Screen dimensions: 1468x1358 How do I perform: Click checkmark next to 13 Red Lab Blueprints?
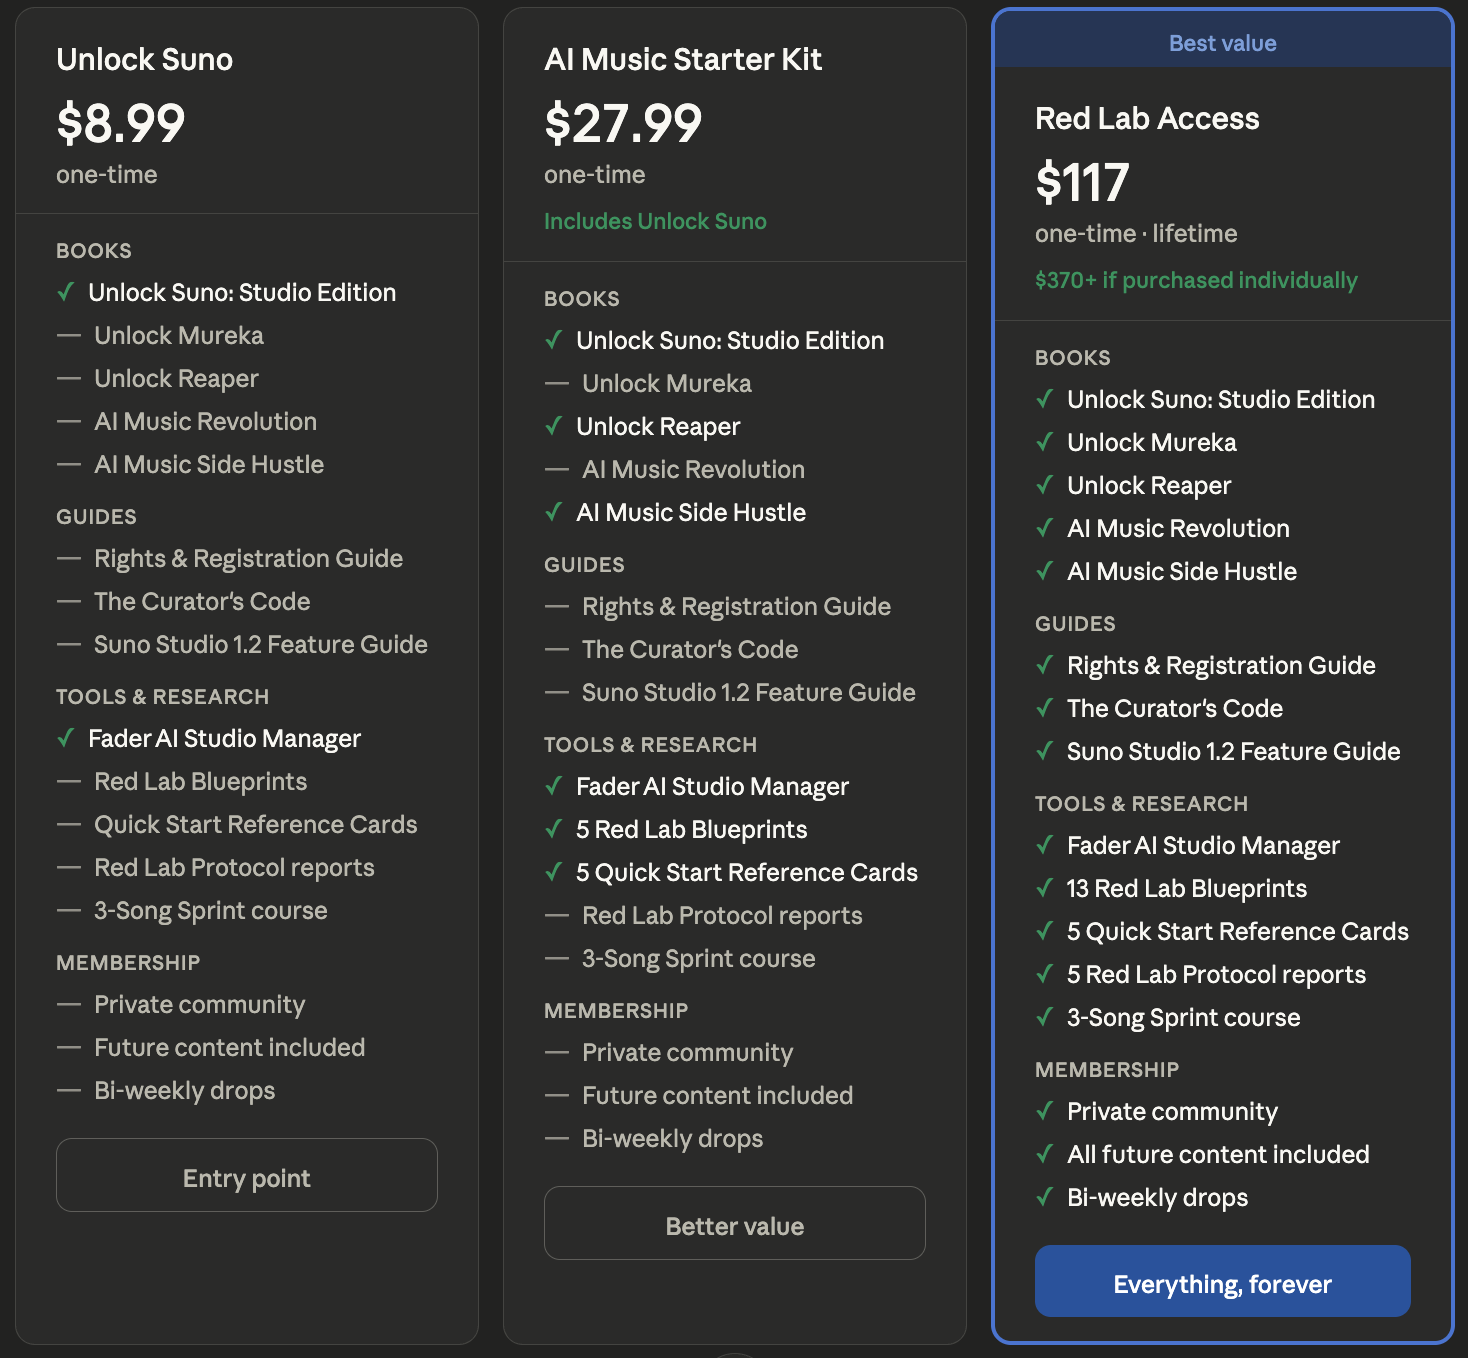tap(1045, 888)
